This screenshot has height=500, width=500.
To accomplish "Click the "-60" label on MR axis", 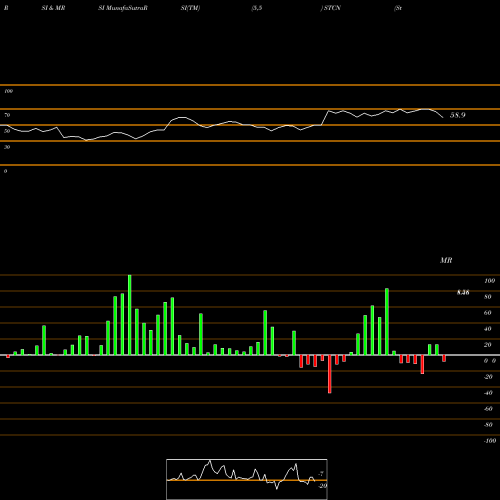I will coord(488,409).
